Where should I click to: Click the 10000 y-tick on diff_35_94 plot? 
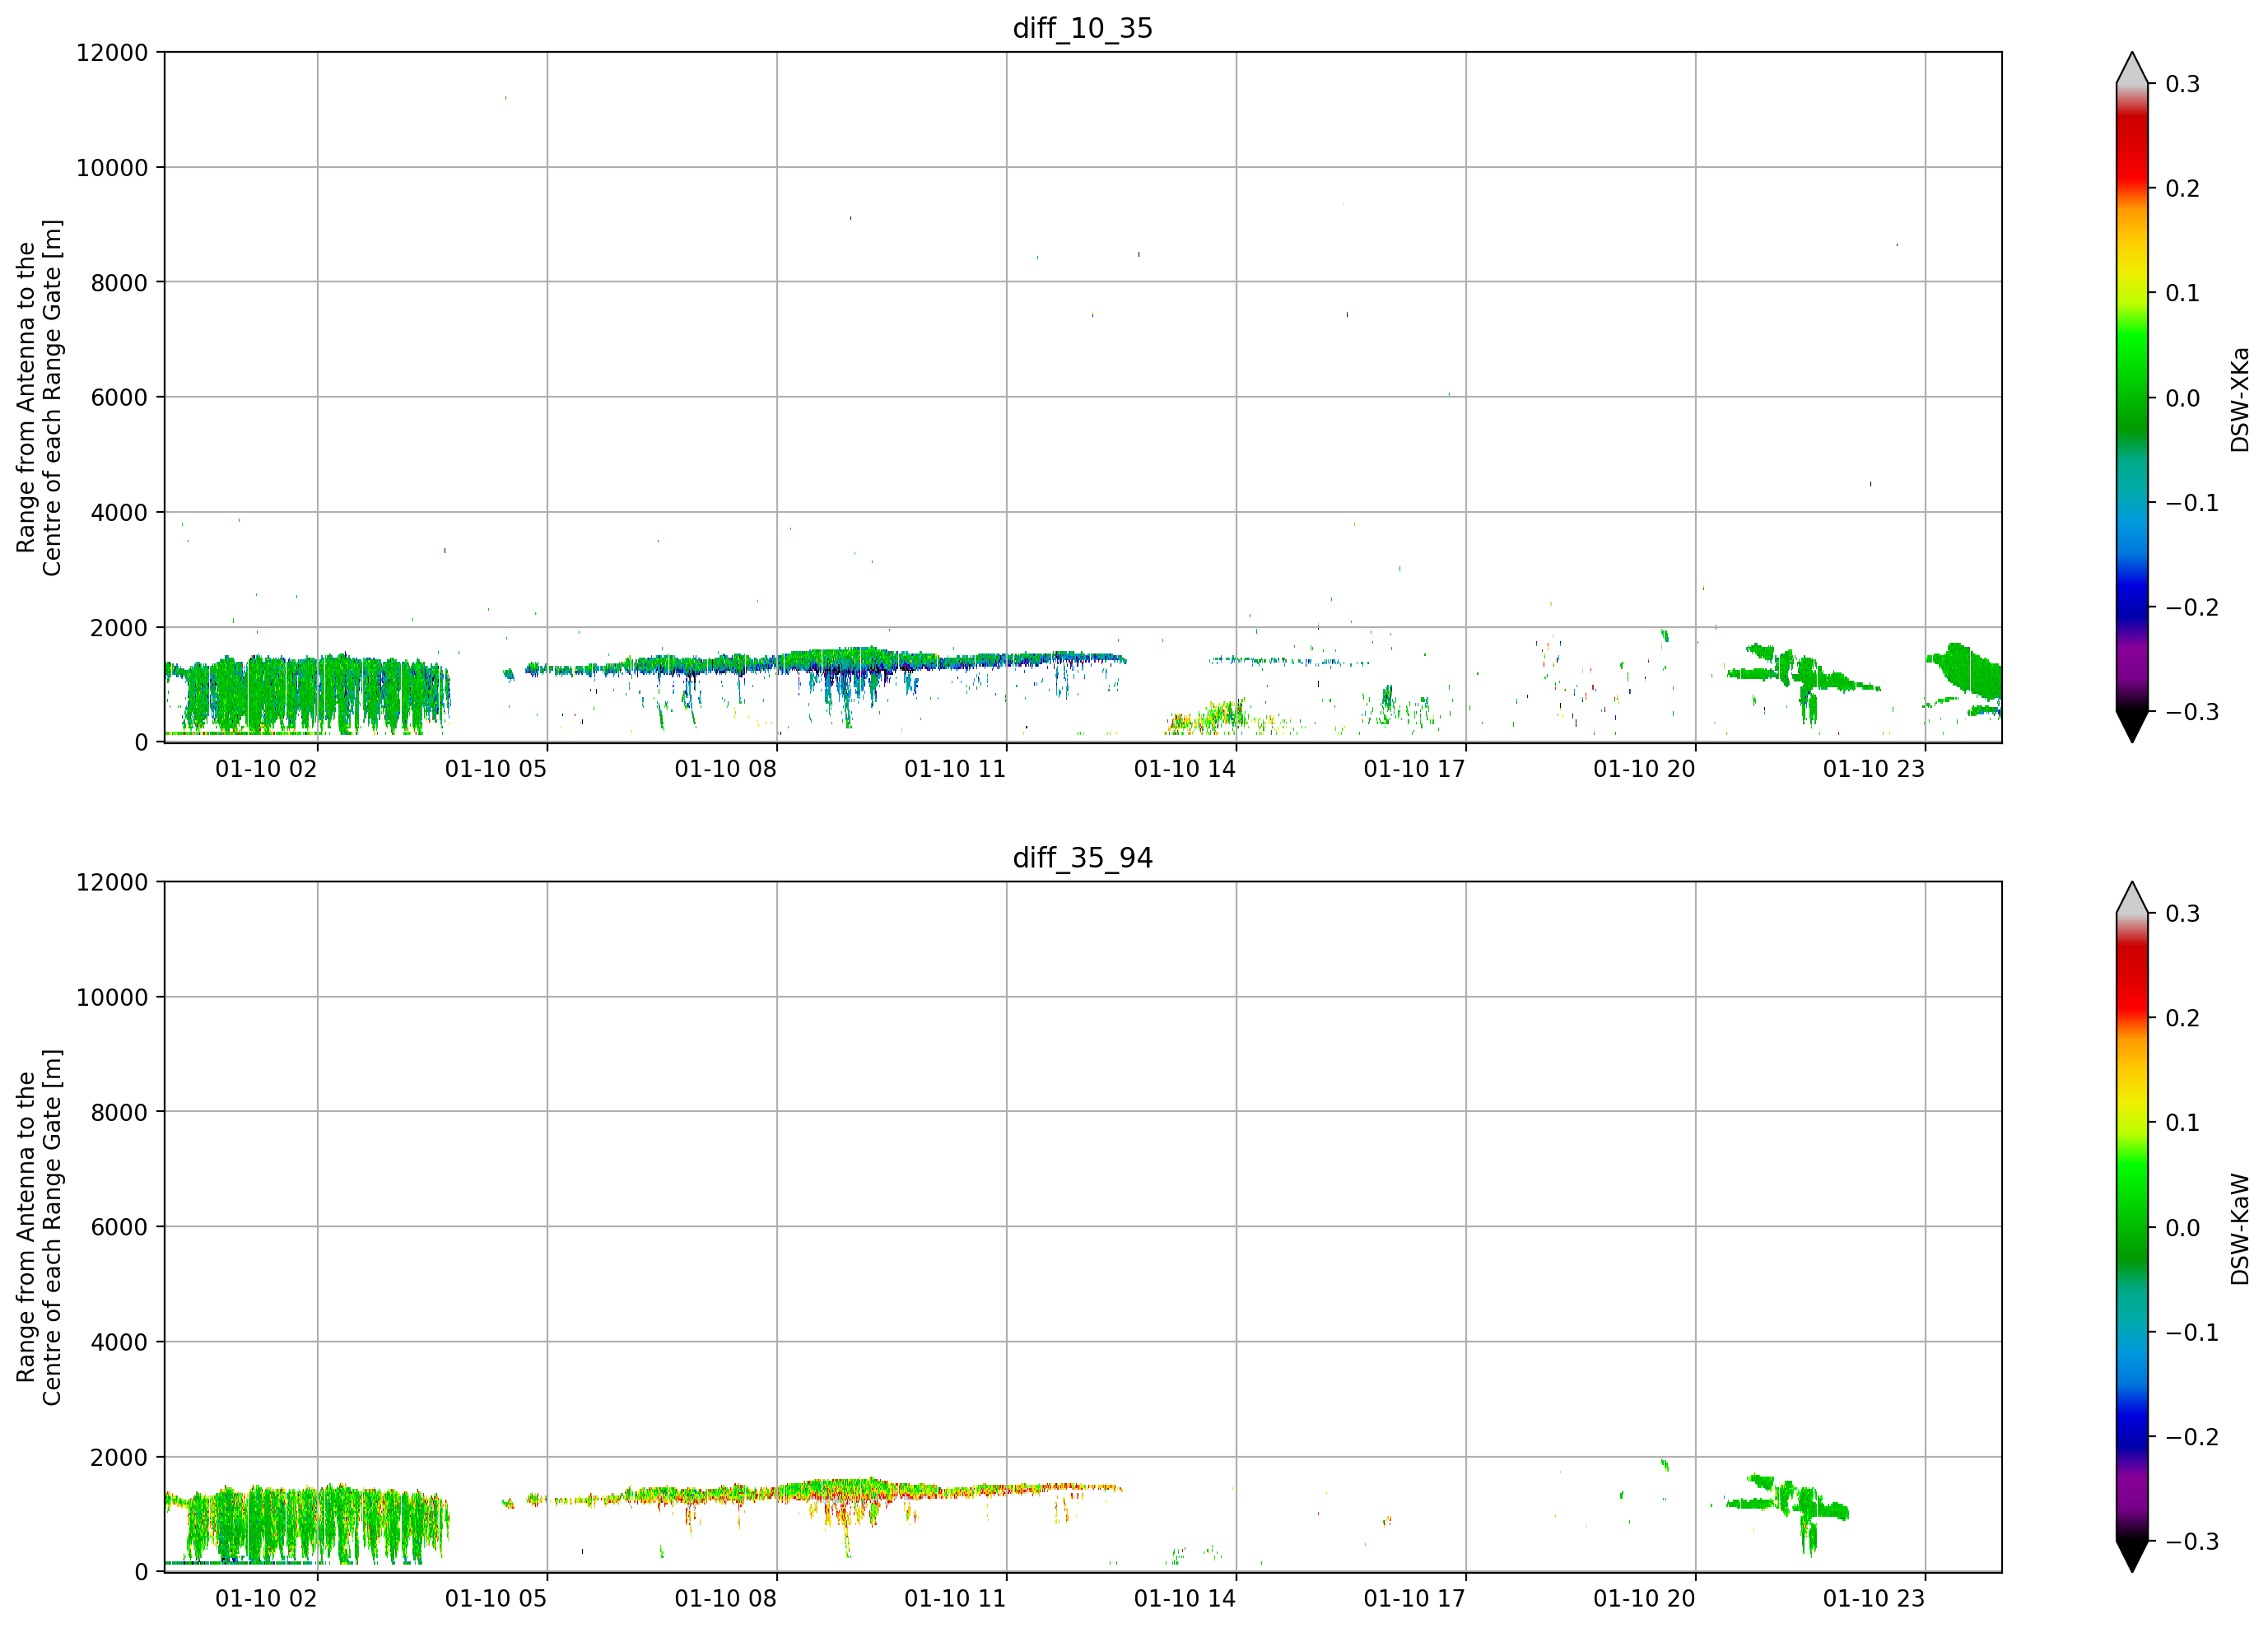point(112,997)
